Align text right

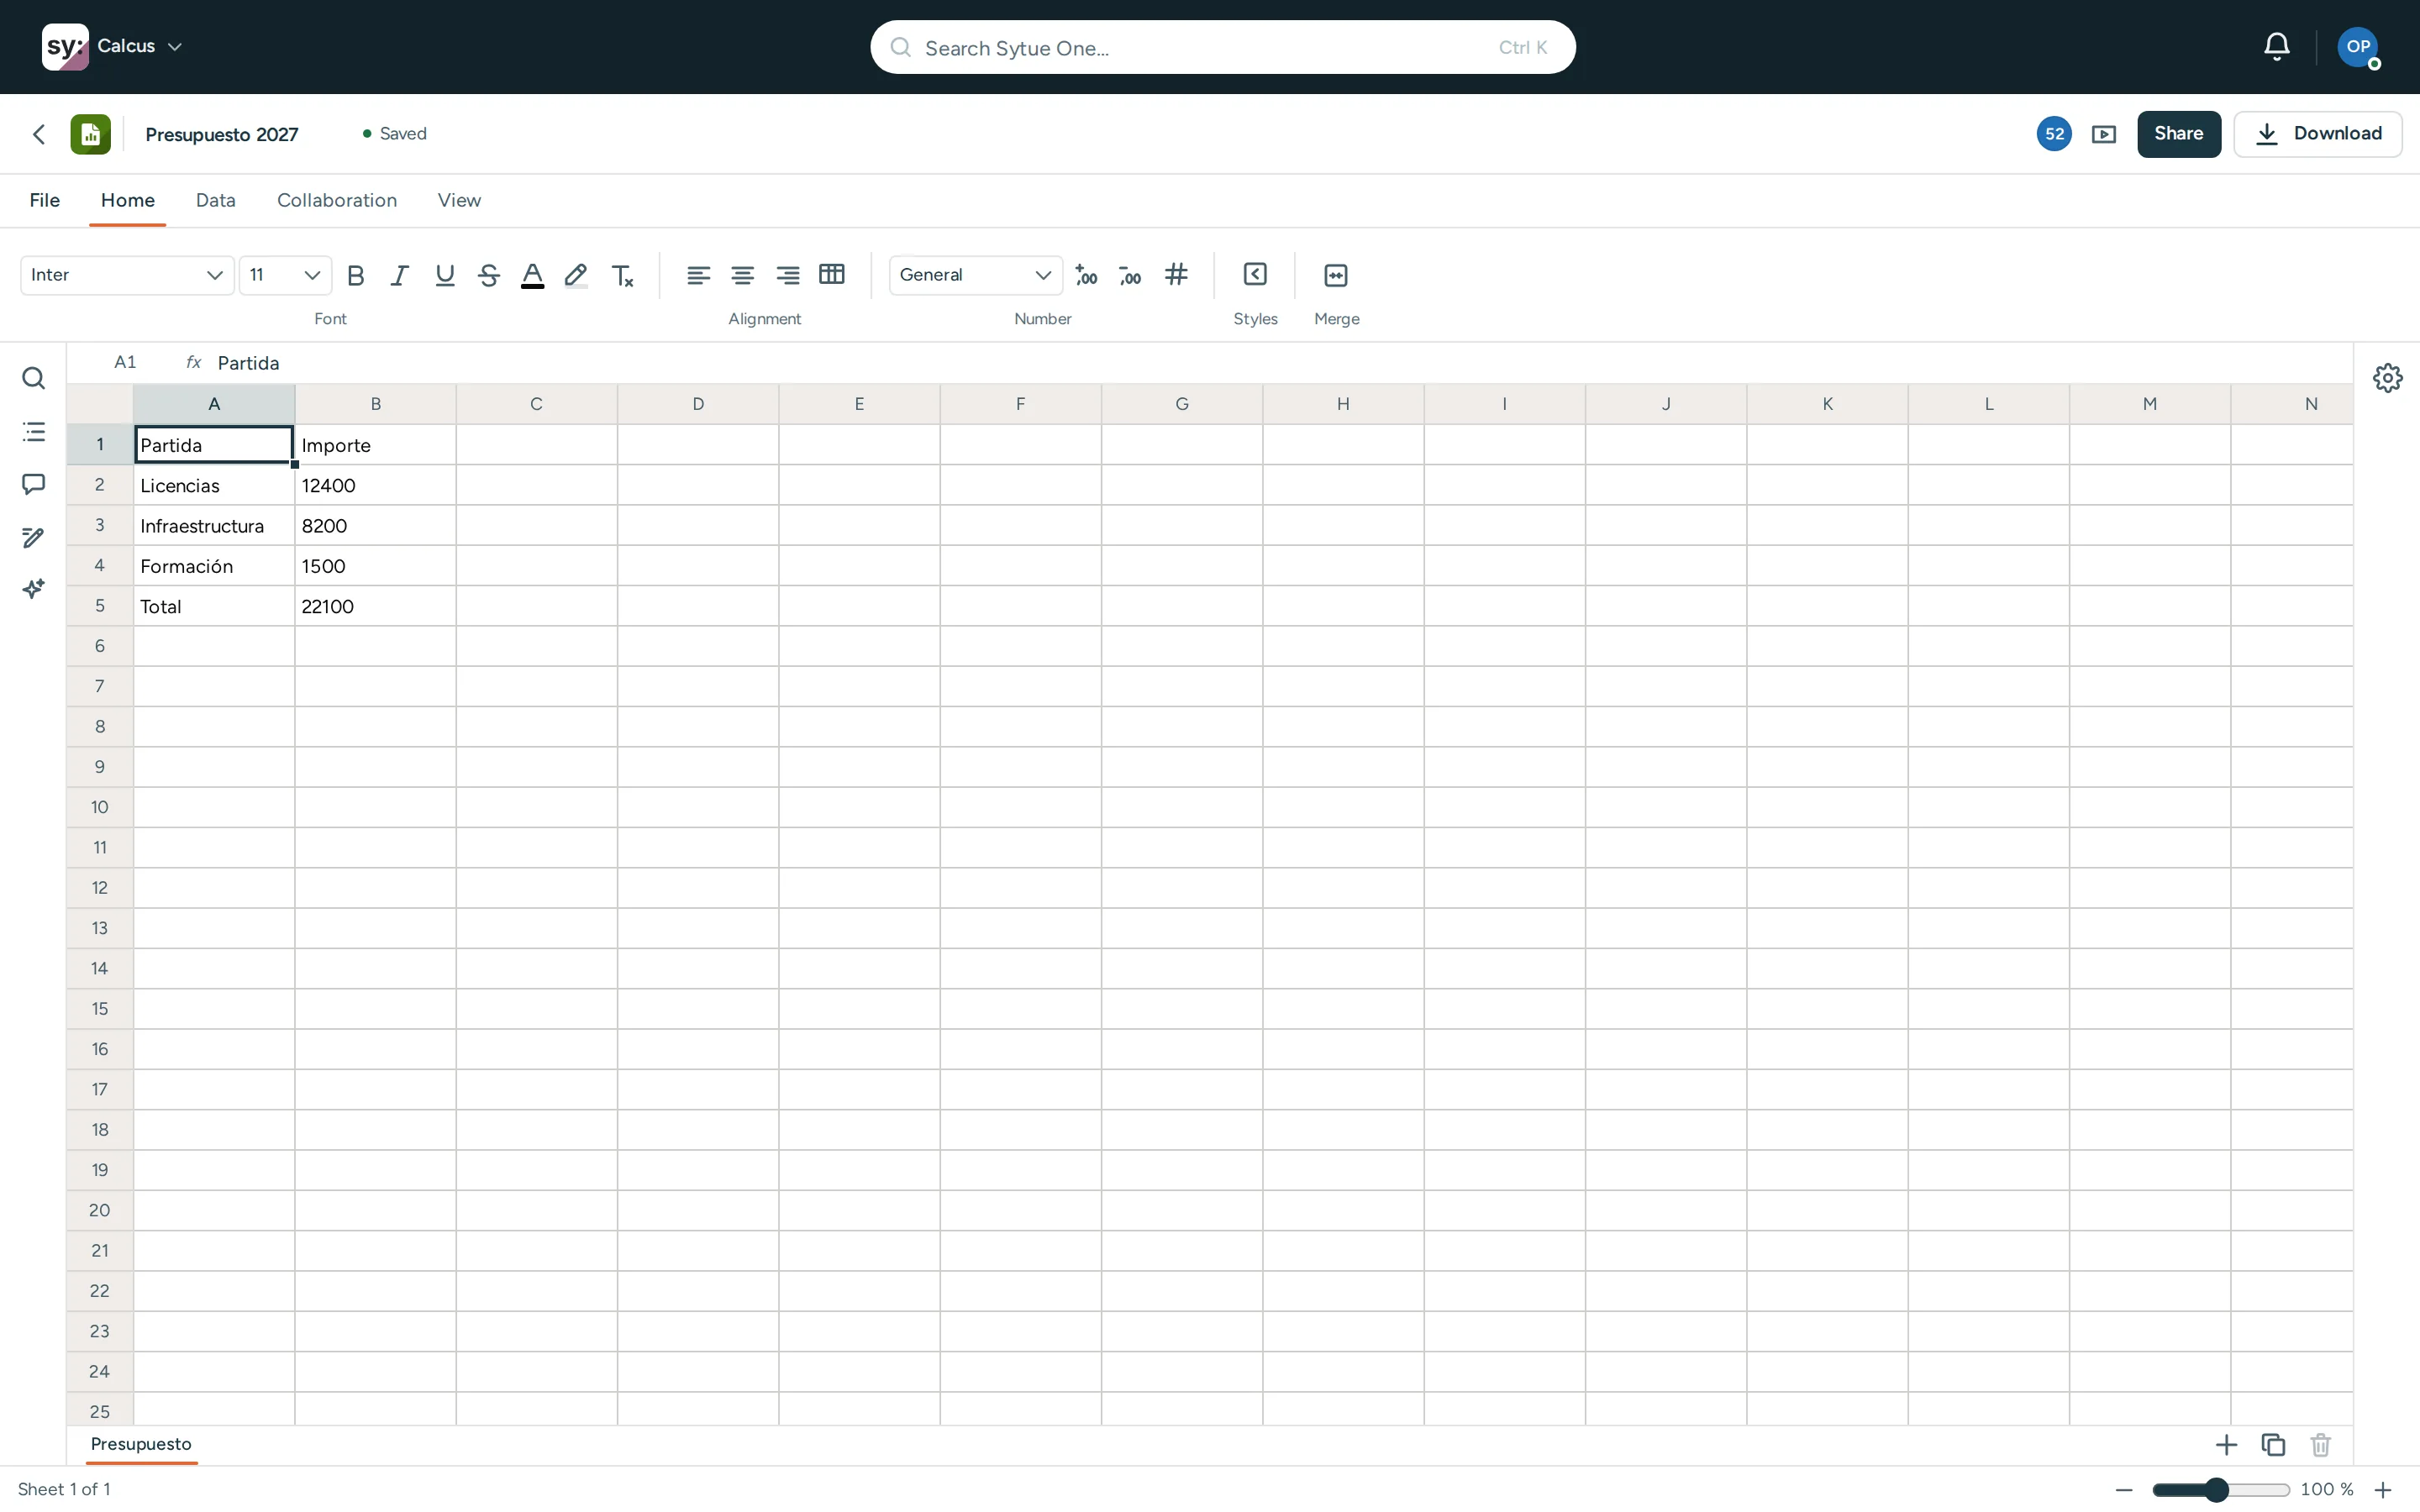(x=787, y=275)
